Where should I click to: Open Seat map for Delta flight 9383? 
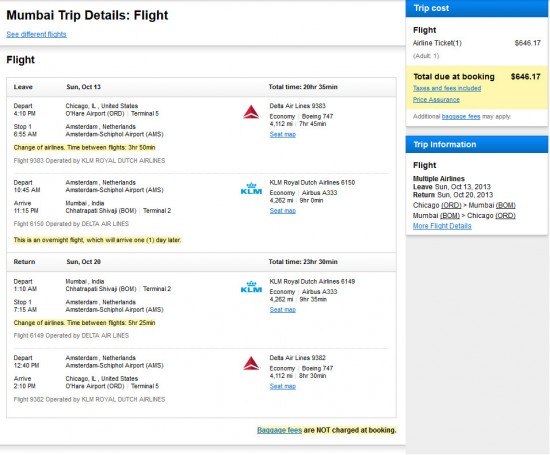283,134
